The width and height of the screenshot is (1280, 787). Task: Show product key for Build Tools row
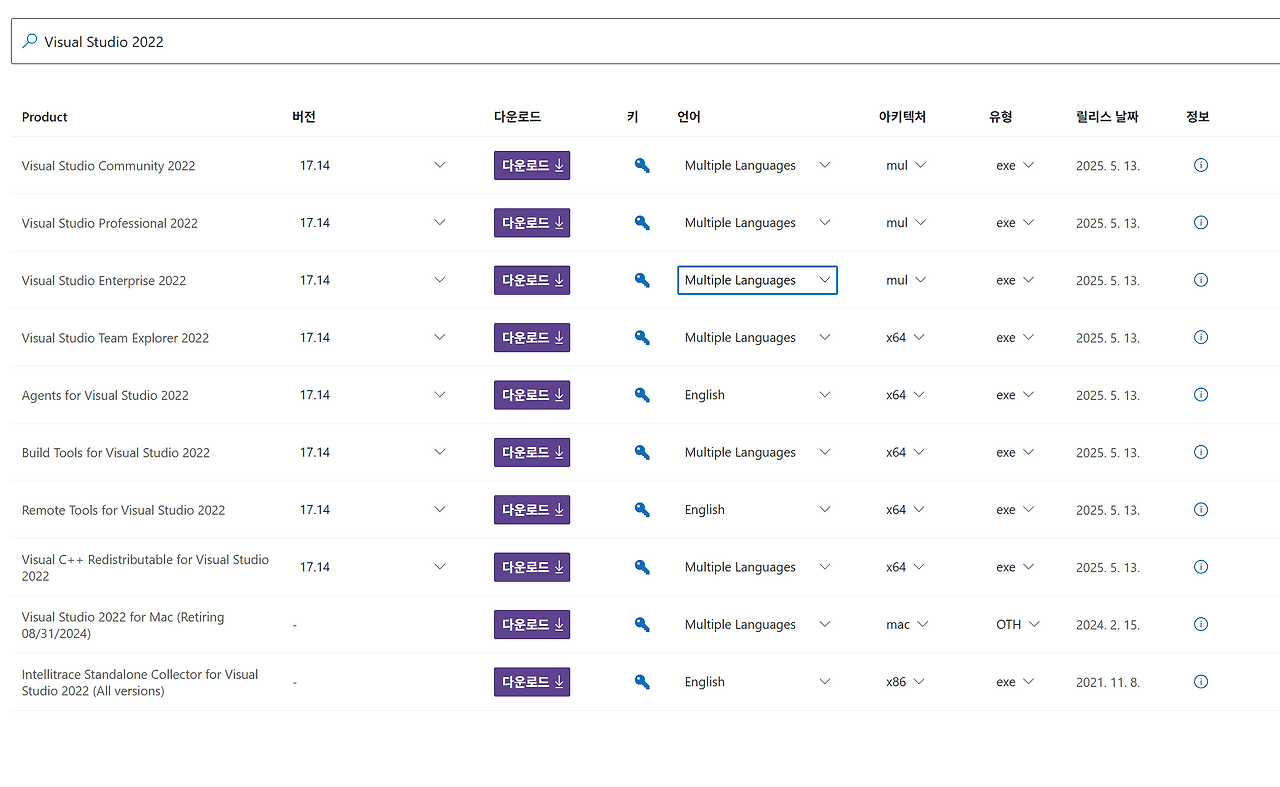[x=642, y=452]
